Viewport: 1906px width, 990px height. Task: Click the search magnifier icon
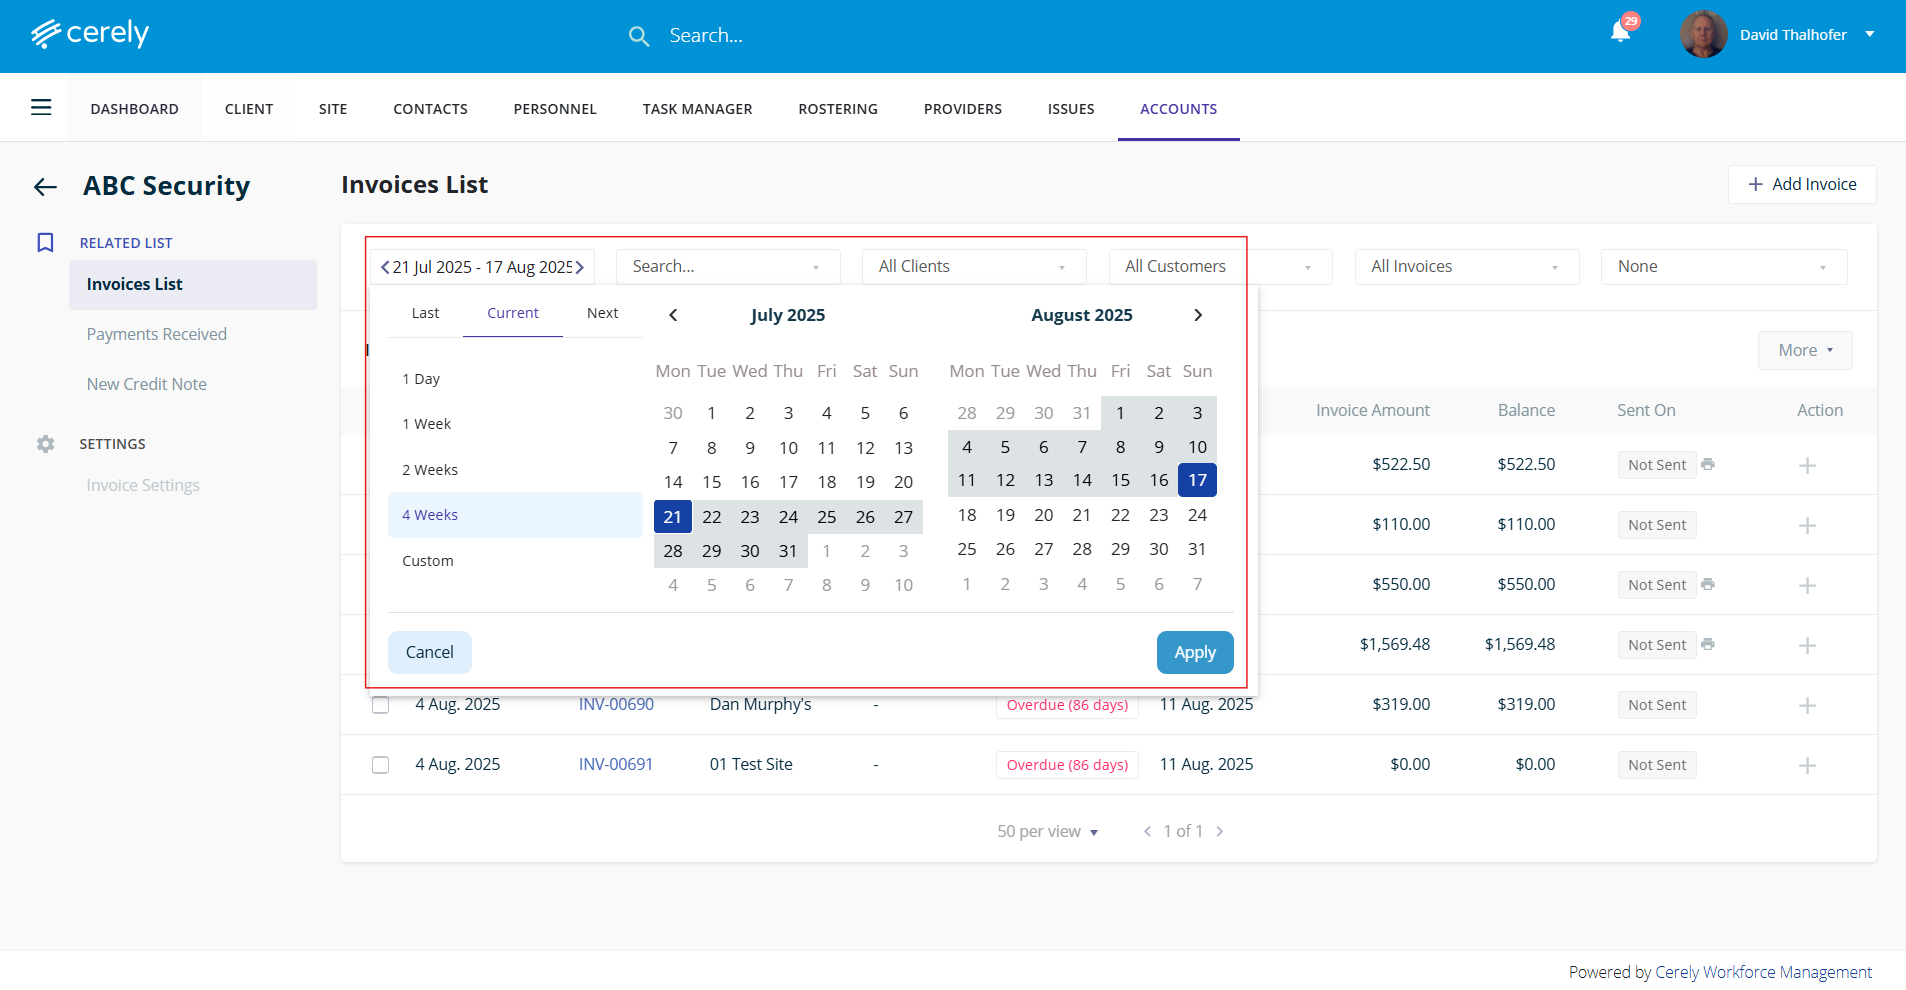[x=639, y=37]
